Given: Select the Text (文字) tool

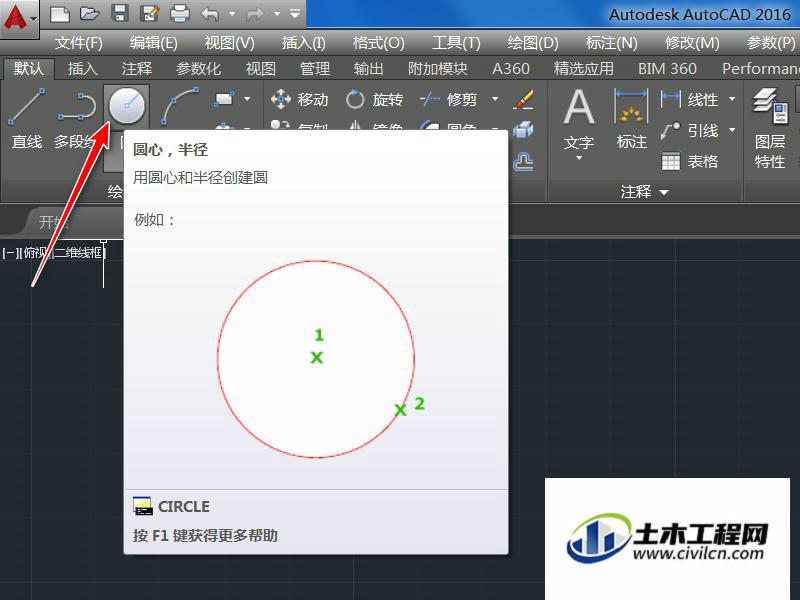Looking at the screenshot, I should 579,120.
